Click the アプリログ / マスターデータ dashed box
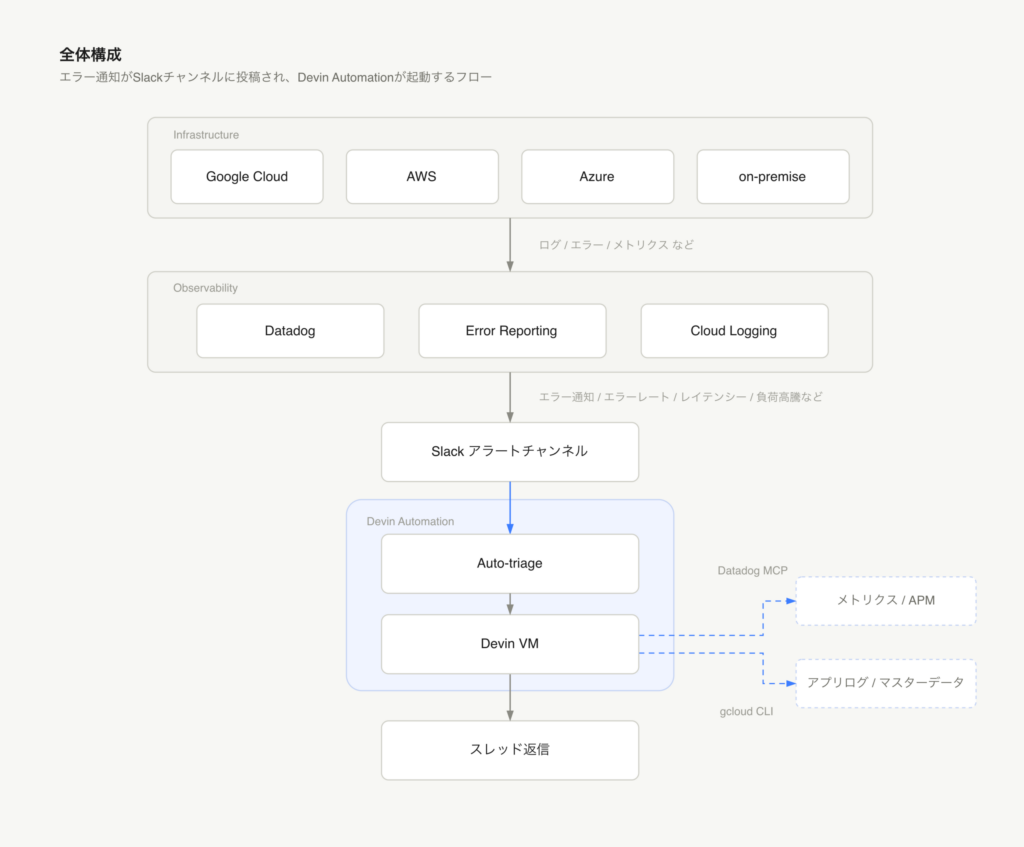The height and width of the screenshot is (847, 1024). tap(886, 683)
